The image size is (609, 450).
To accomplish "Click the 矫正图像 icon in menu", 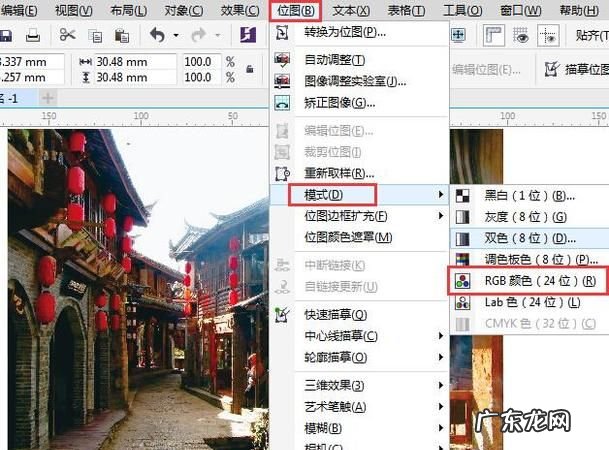I will pos(282,103).
